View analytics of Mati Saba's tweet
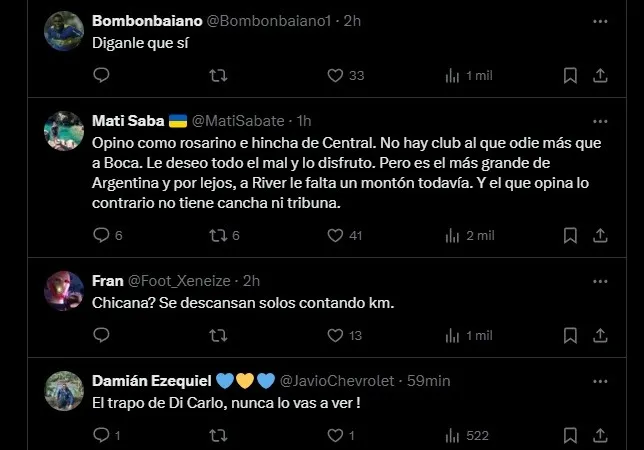The height and width of the screenshot is (450, 644). tap(452, 235)
